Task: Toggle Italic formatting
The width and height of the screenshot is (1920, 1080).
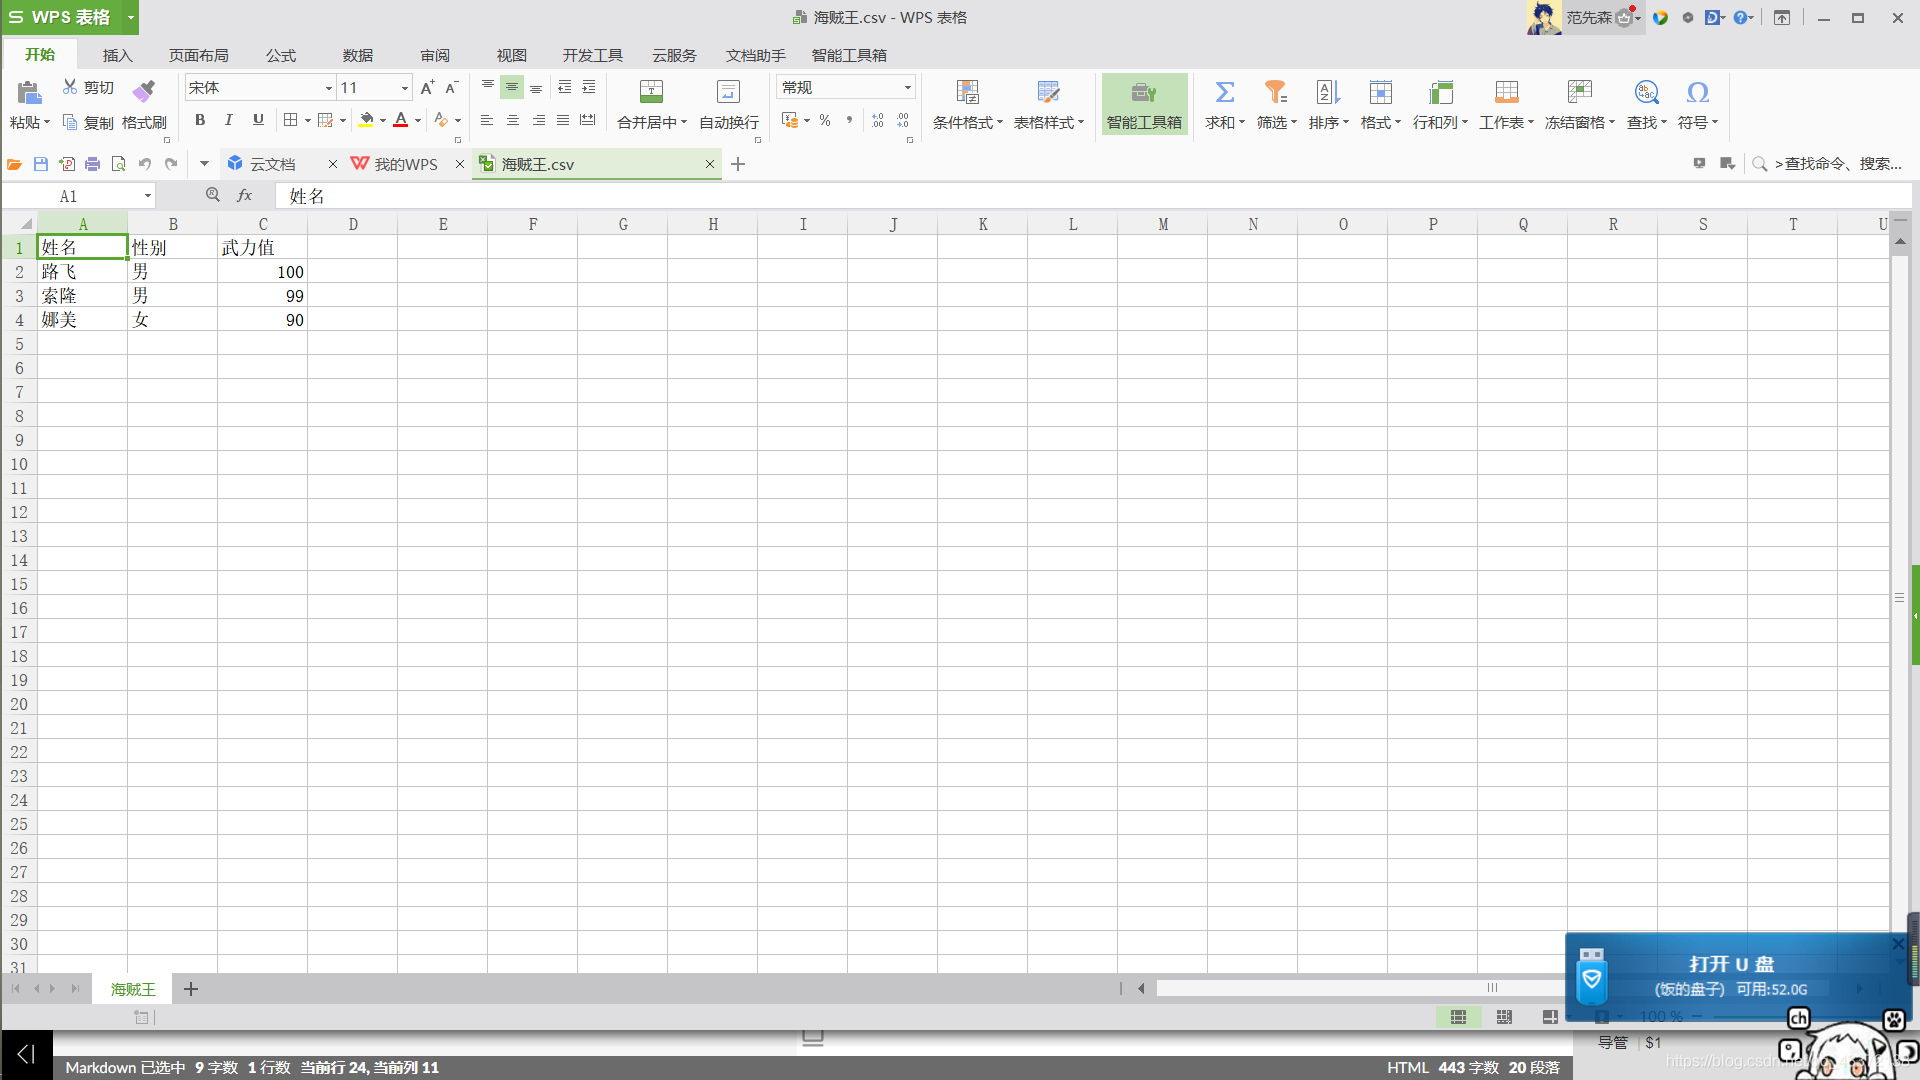Action: tap(229, 120)
